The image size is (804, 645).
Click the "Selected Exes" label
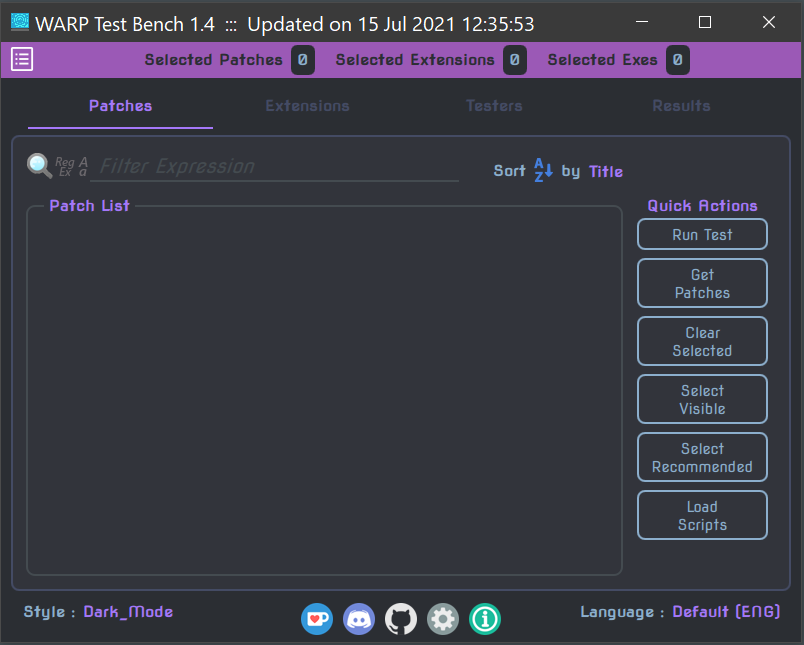point(602,60)
